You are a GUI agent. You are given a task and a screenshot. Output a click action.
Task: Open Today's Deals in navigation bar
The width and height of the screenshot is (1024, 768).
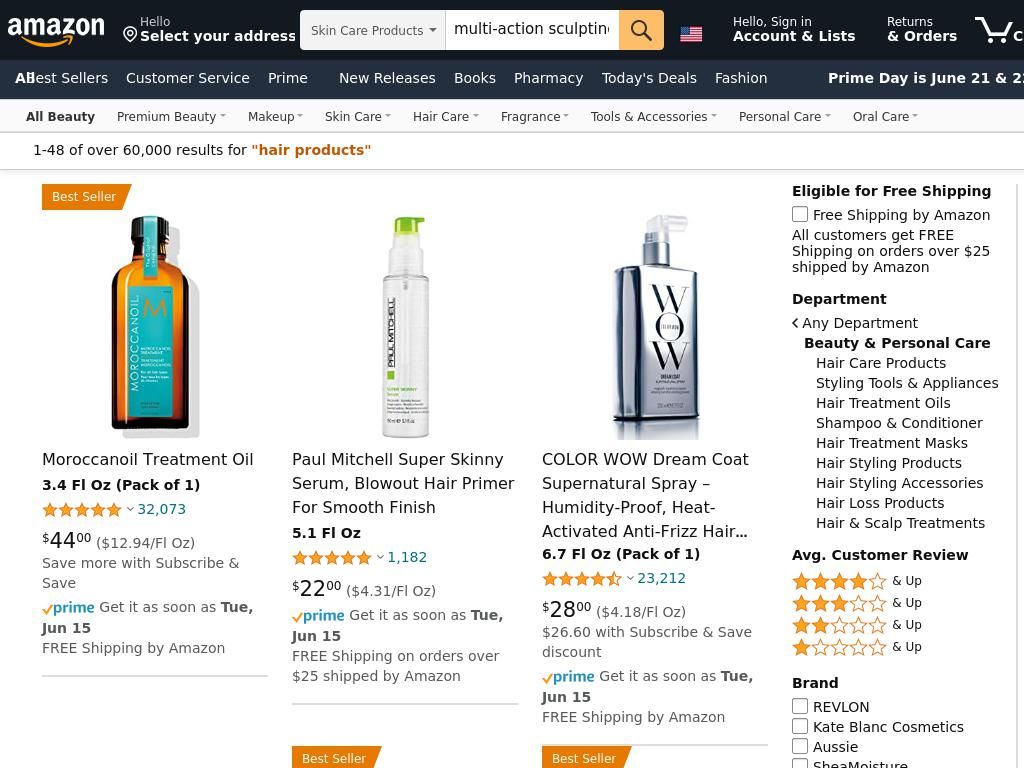click(648, 78)
